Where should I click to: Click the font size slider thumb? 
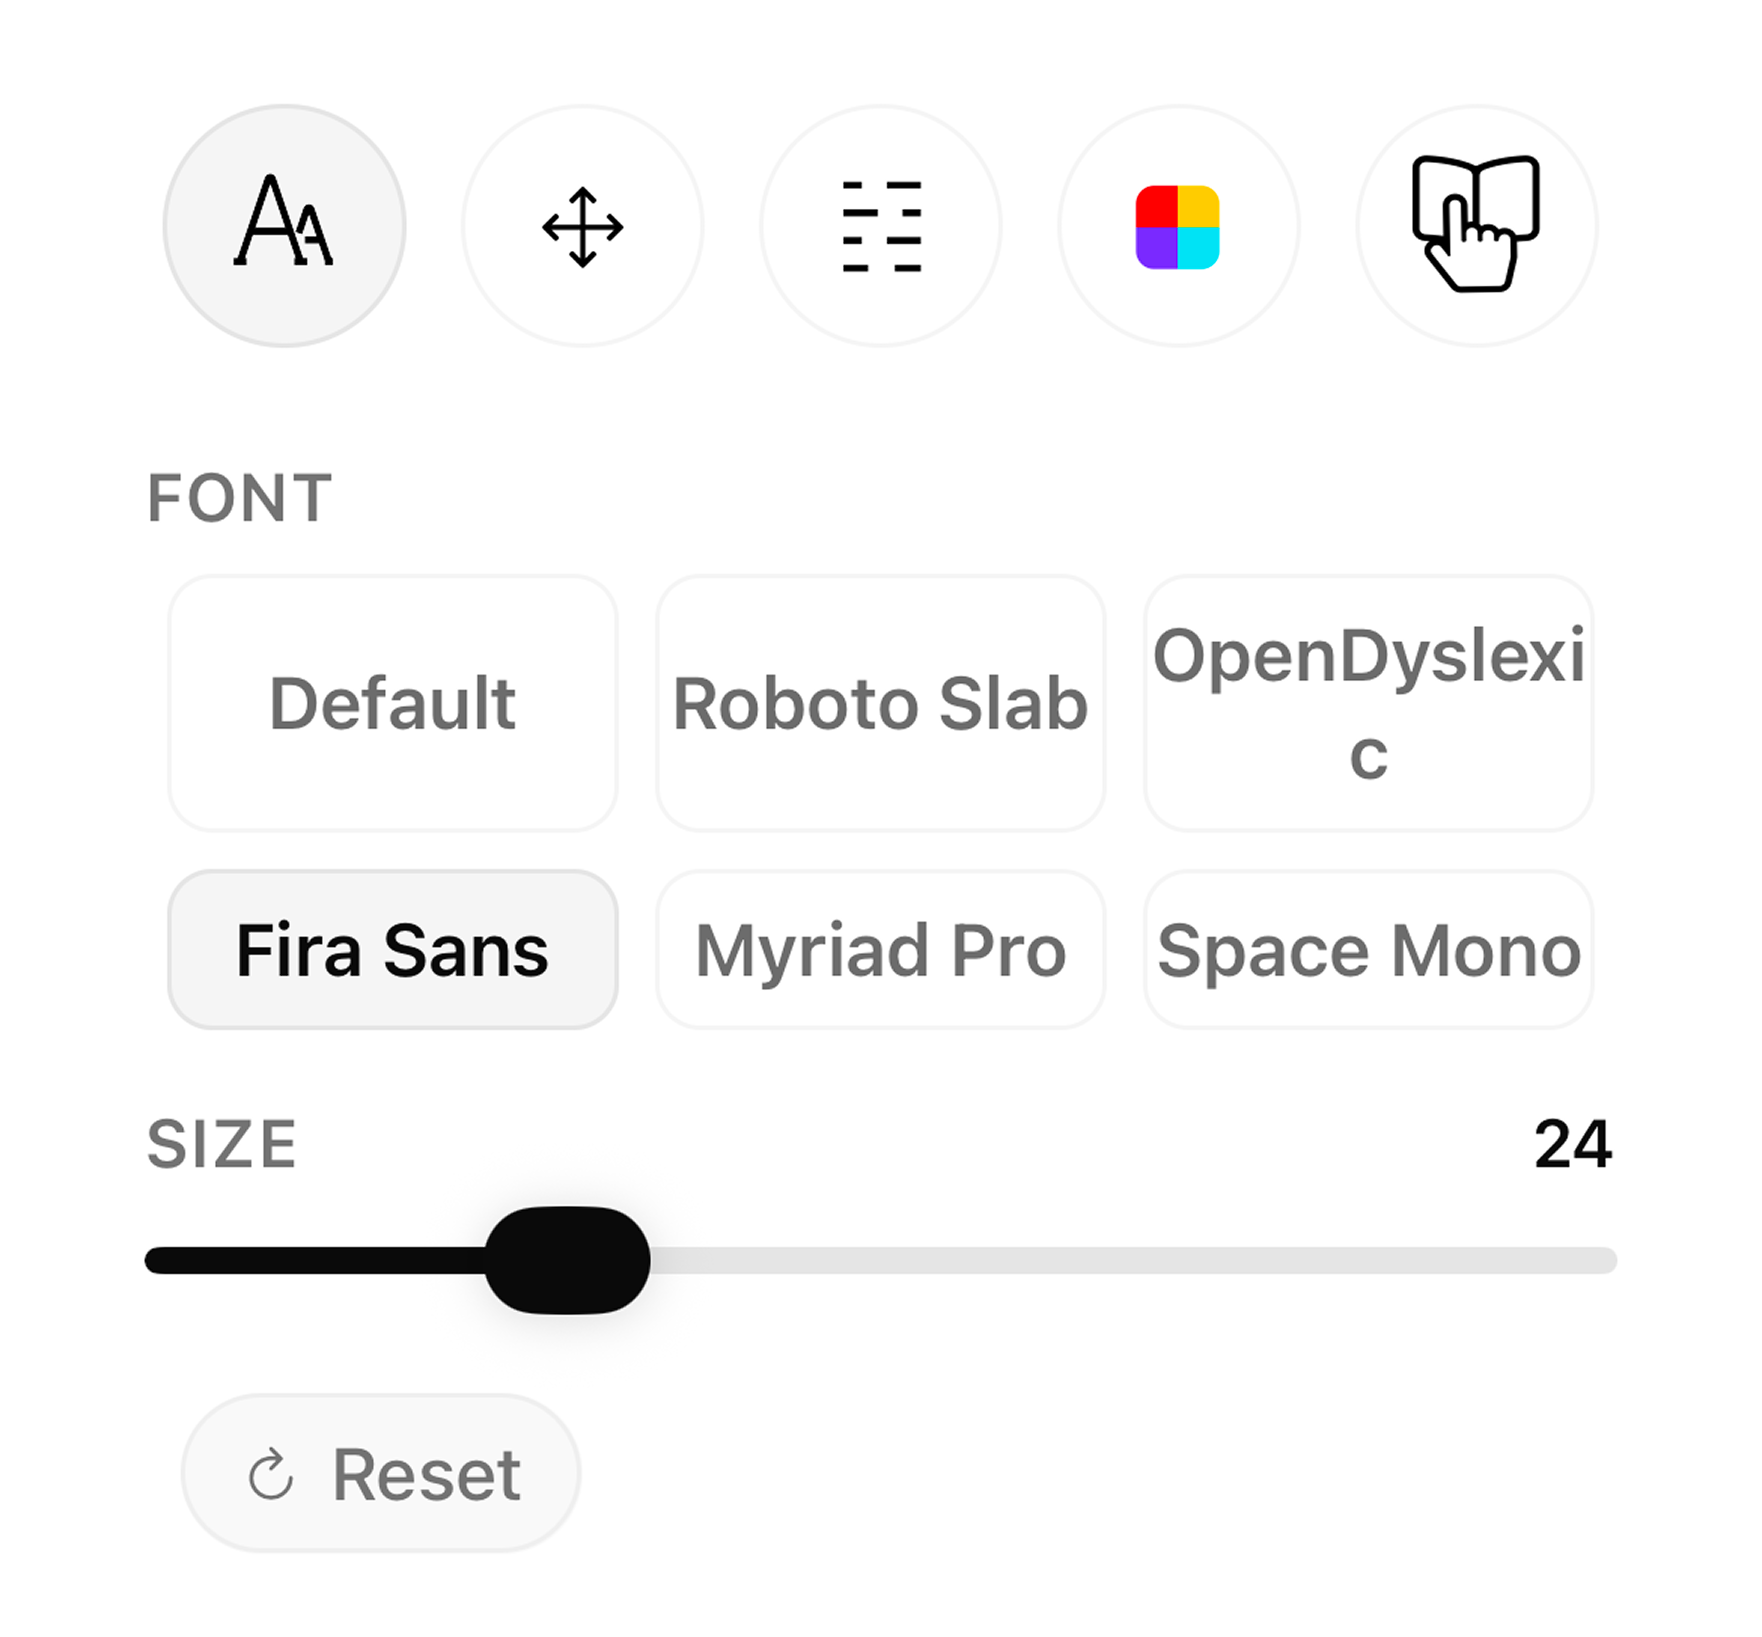[567, 1260]
